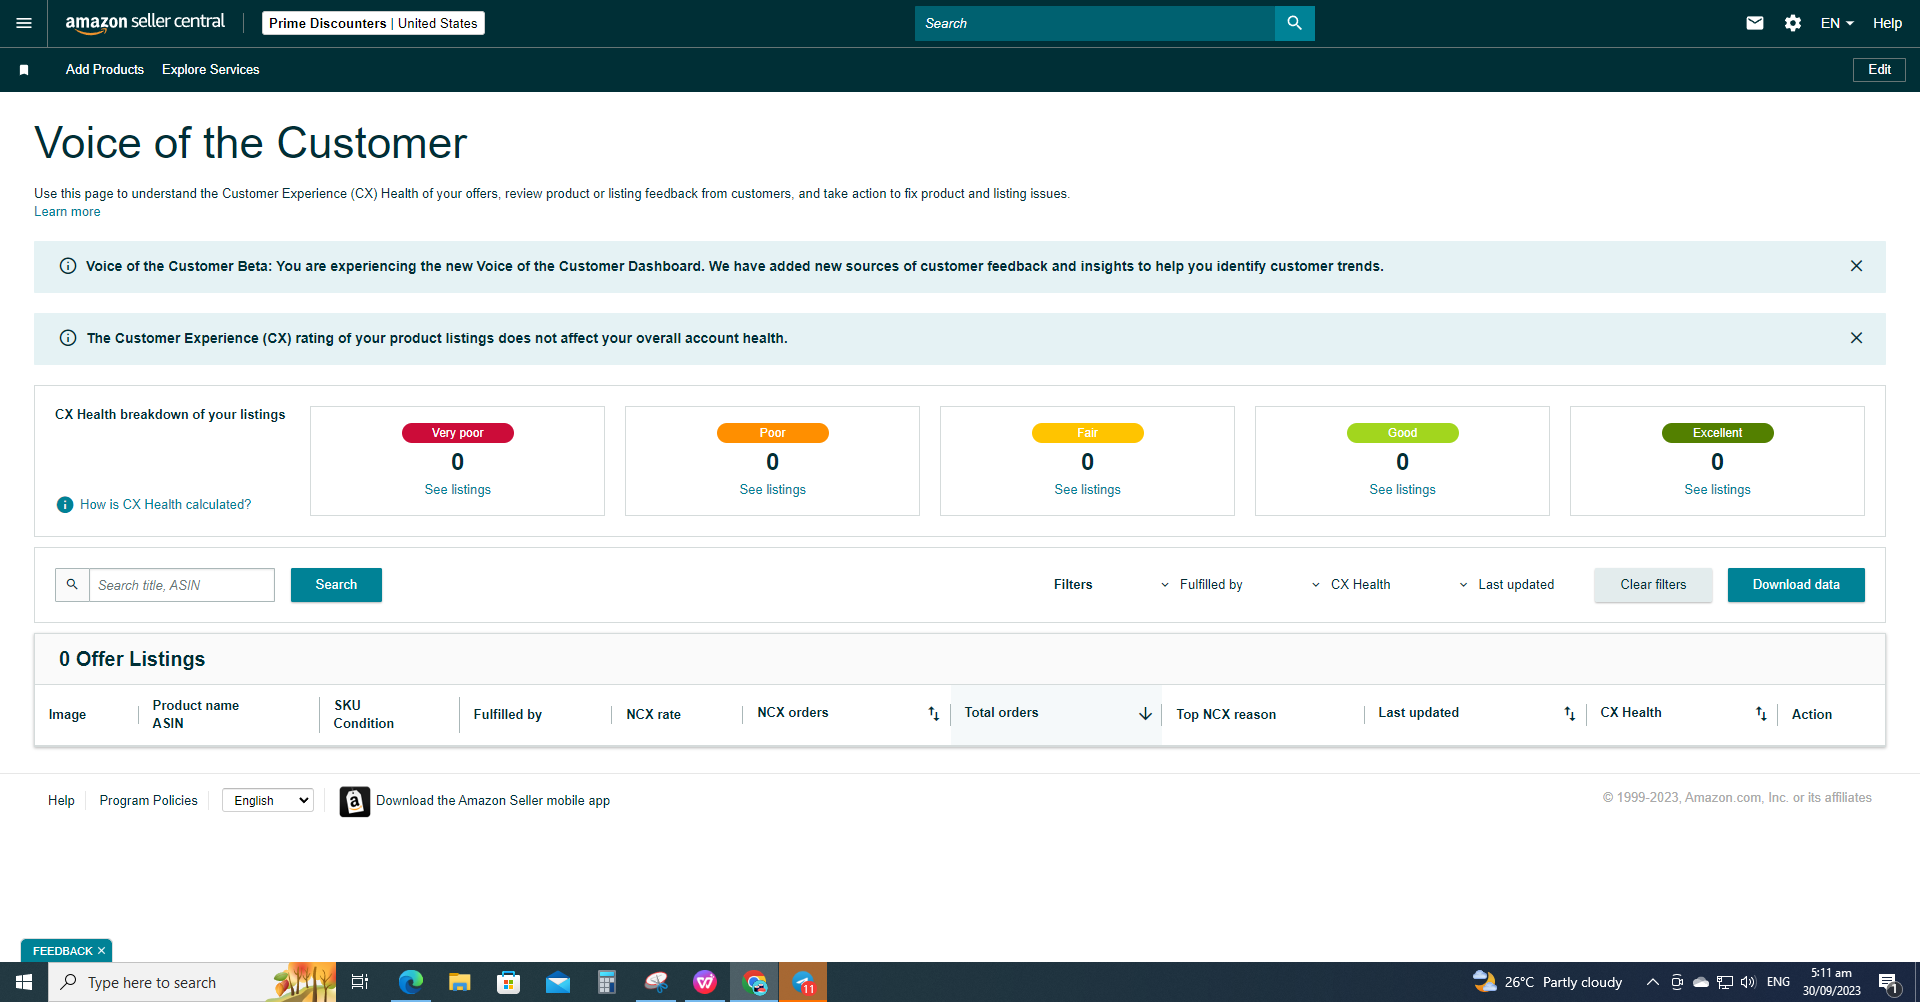This screenshot has width=1920, height=1002.
Task: Click the magnifier icon in listing search
Action: [x=72, y=585]
